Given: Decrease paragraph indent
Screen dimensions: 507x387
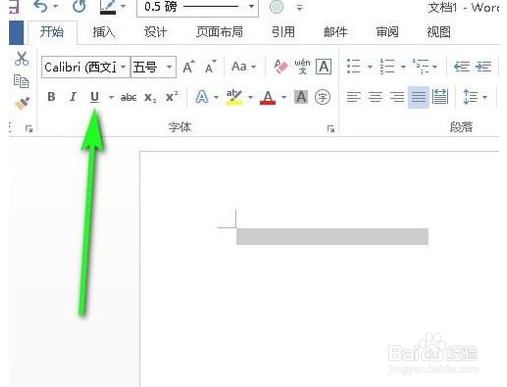Looking at the screenshot, I should click(x=462, y=67).
